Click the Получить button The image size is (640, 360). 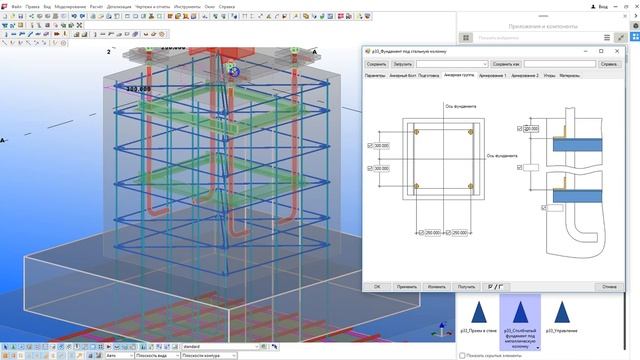(x=466, y=287)
